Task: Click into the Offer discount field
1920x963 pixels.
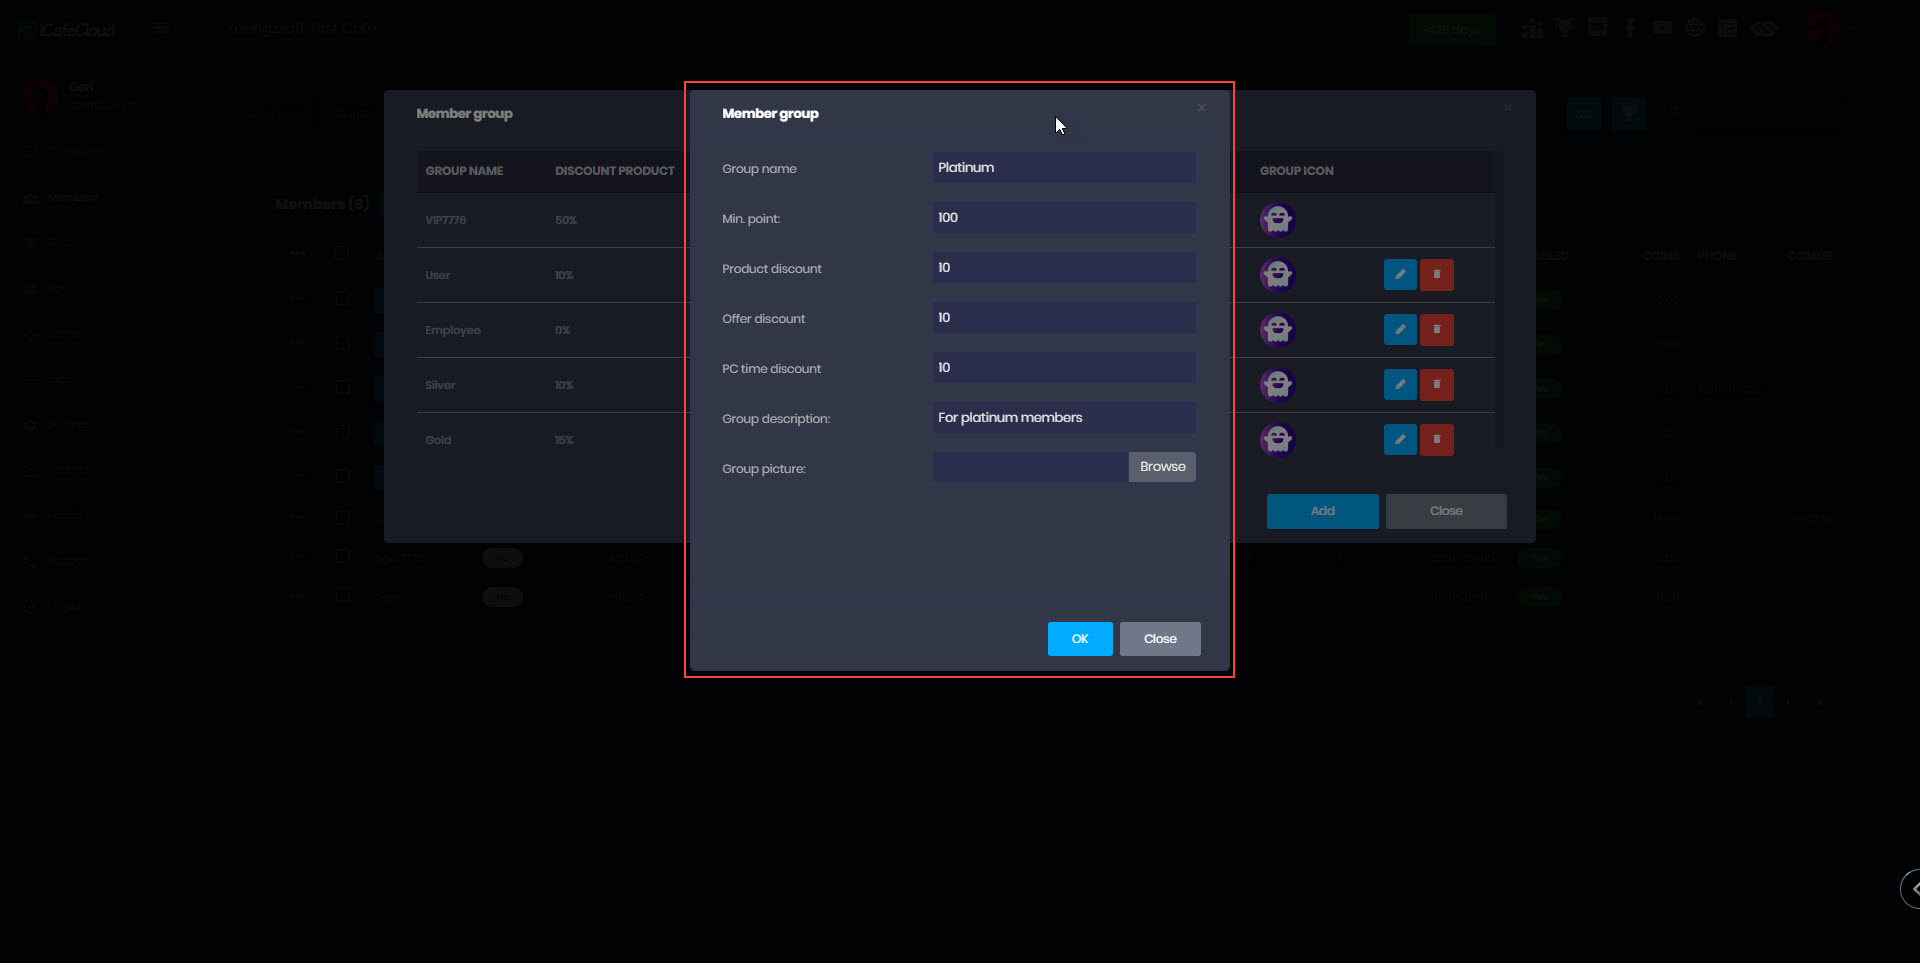Action: pyautogui.click(x=1063, y=318)
